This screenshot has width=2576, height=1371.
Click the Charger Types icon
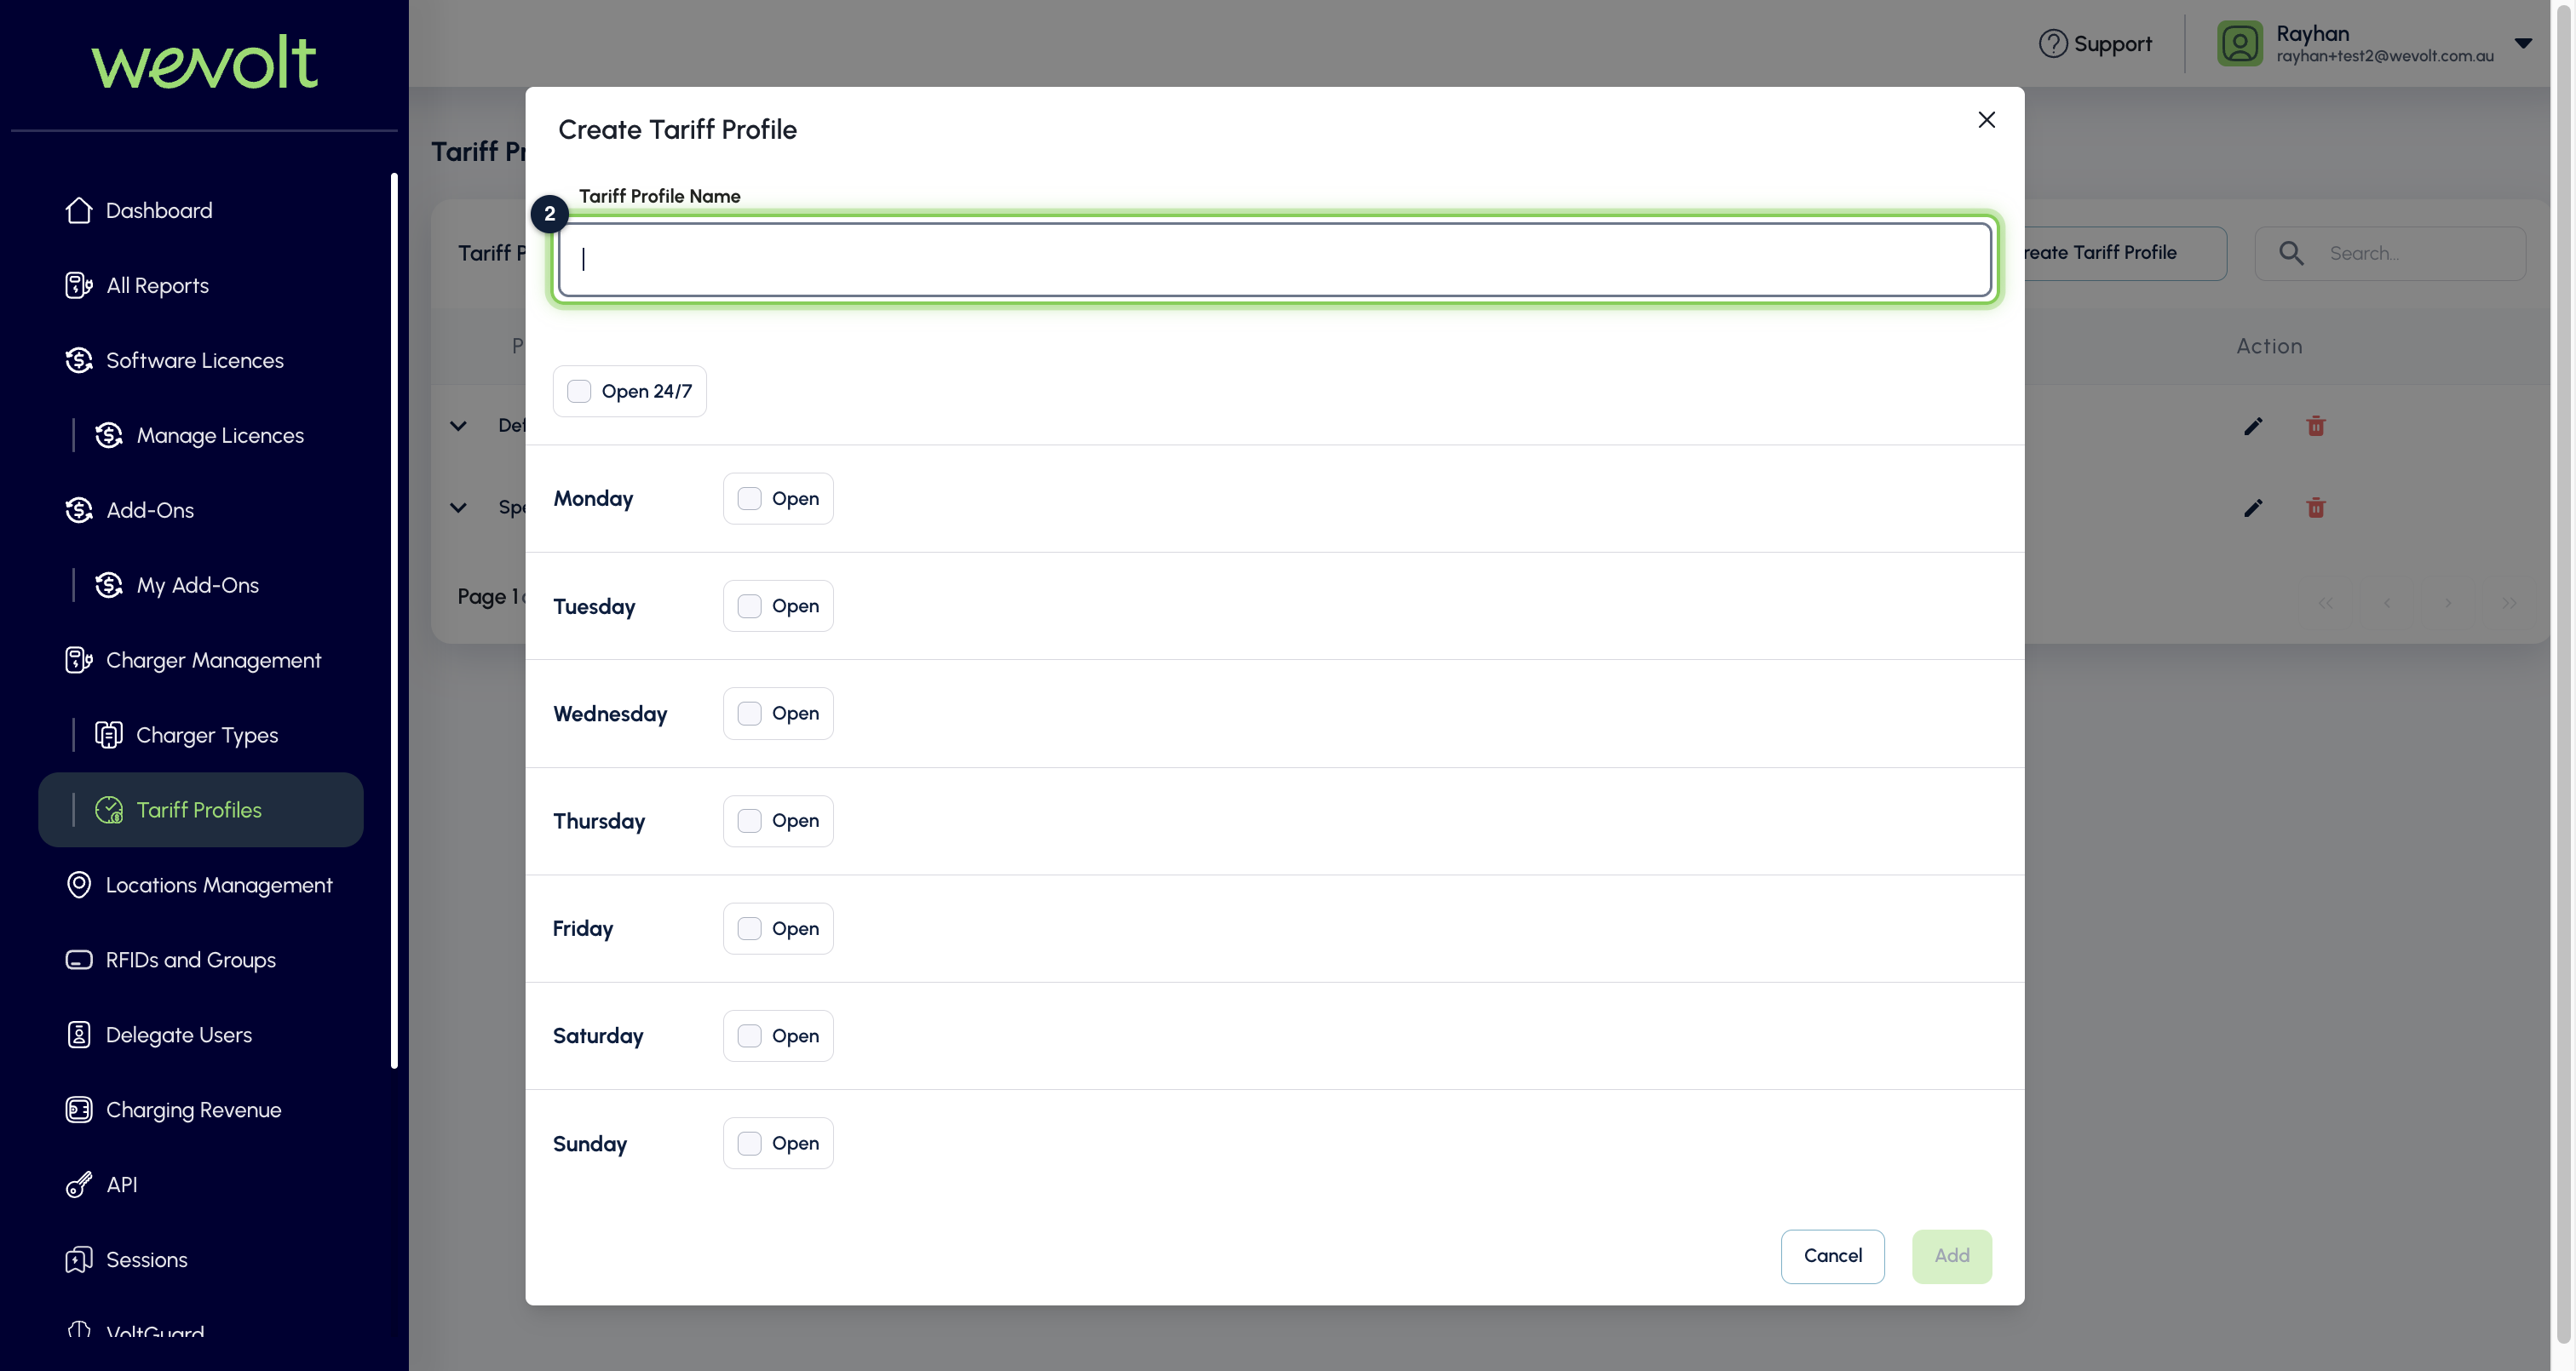click(x=109, y=735)
